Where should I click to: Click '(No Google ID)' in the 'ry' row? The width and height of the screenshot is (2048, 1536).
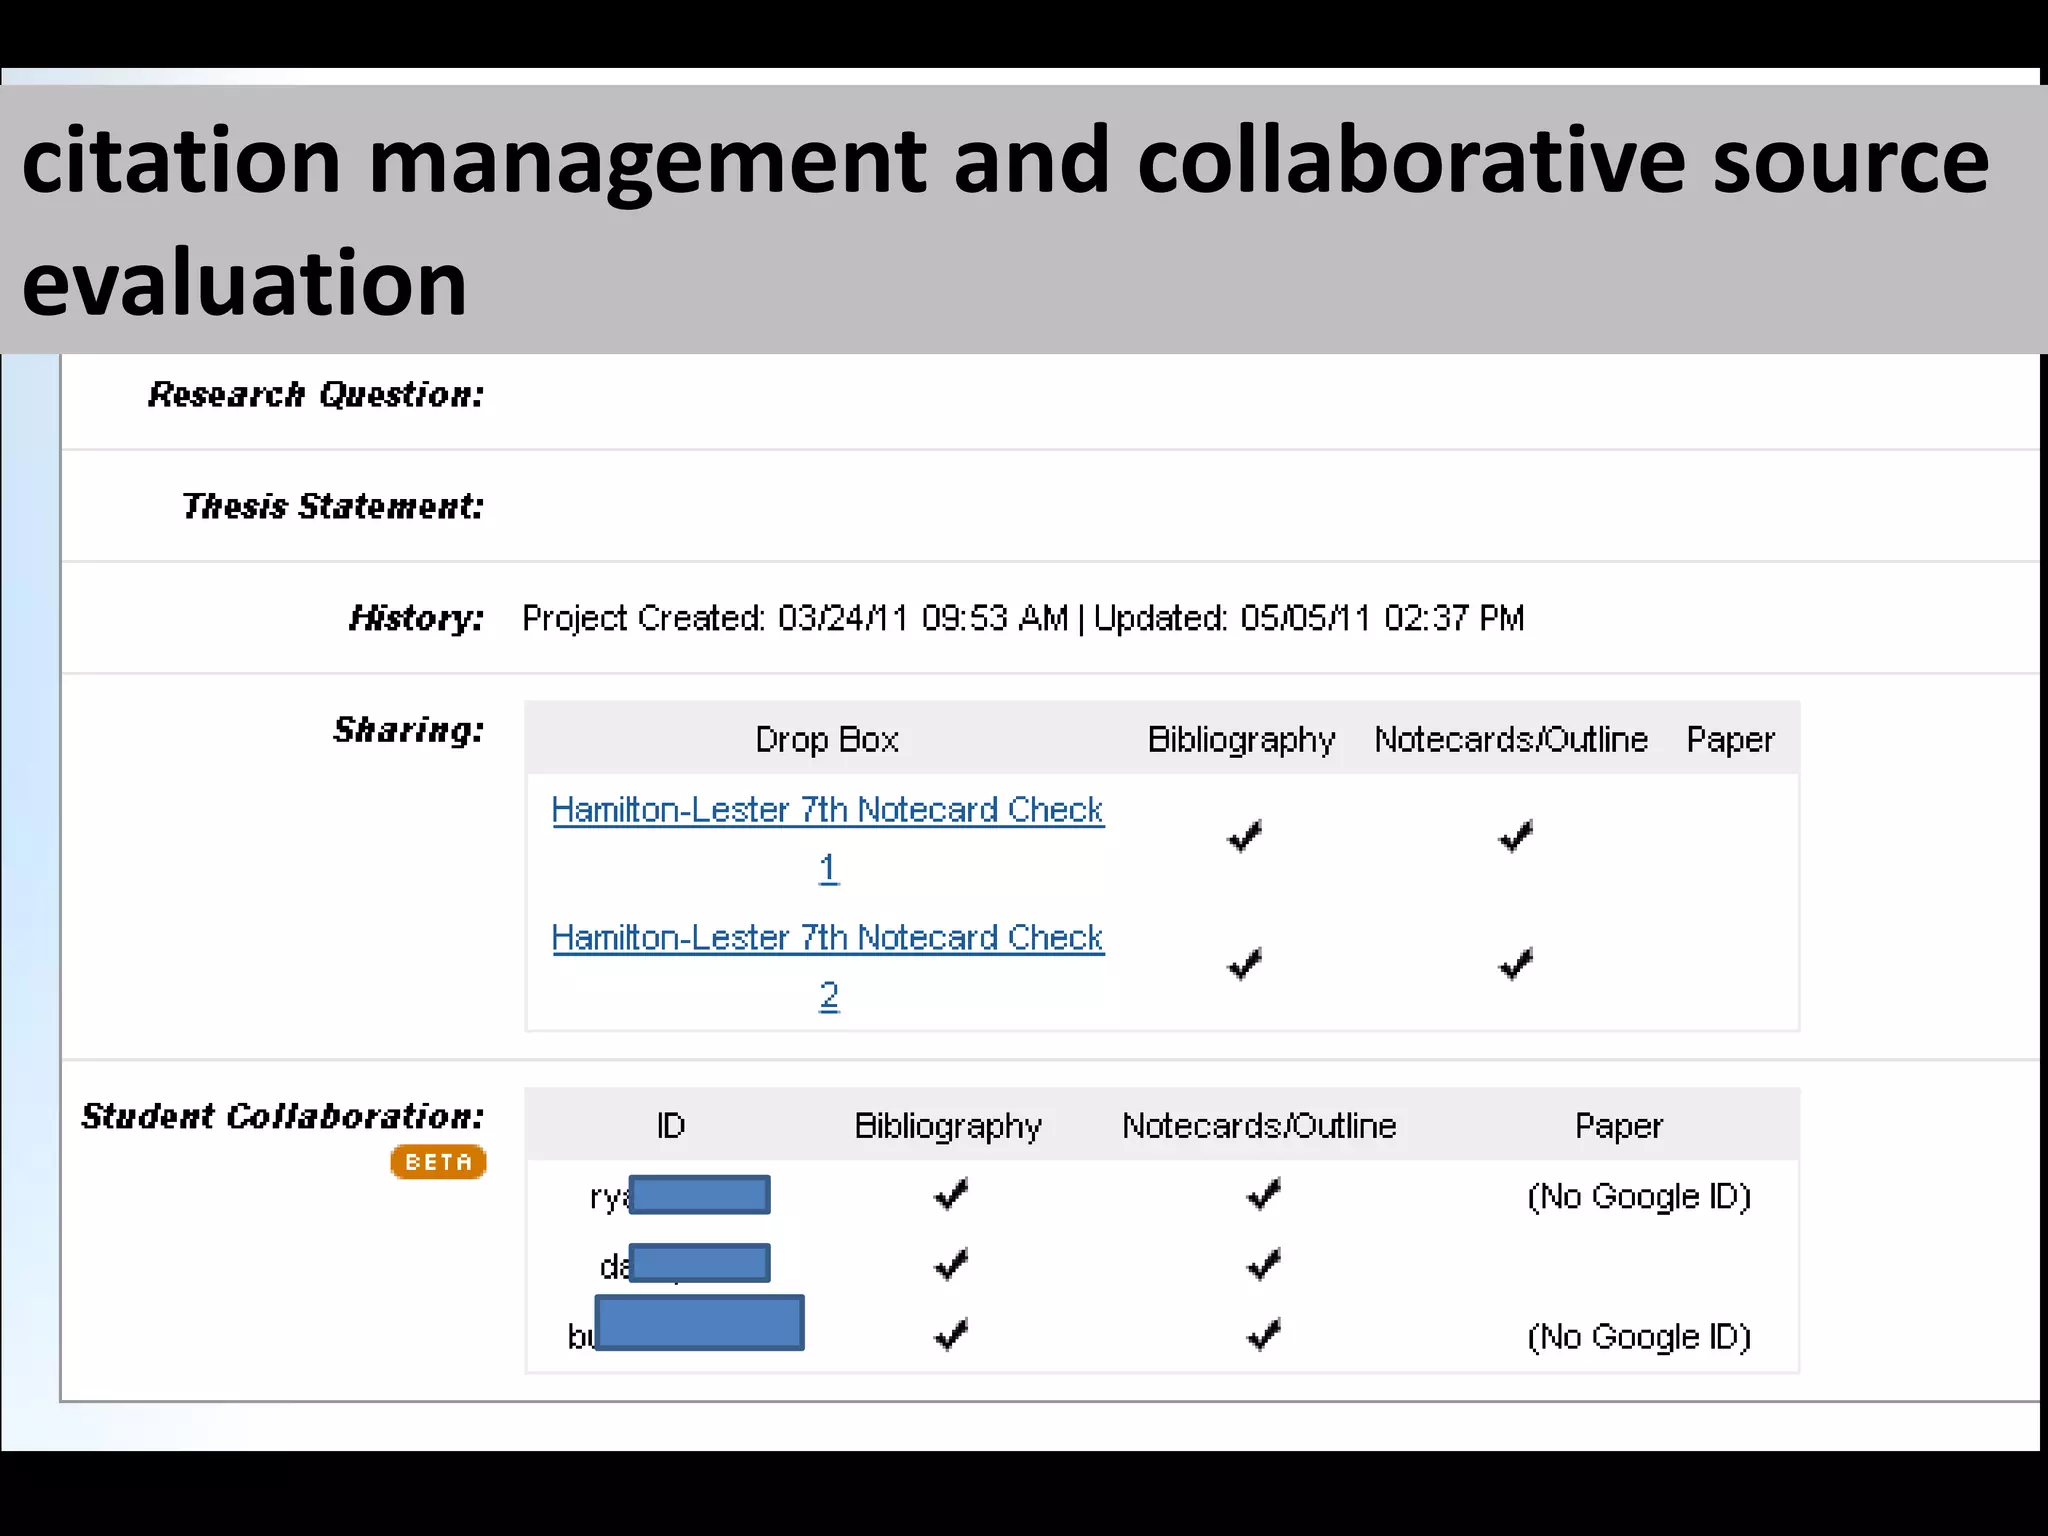tap(1639, 1197)
